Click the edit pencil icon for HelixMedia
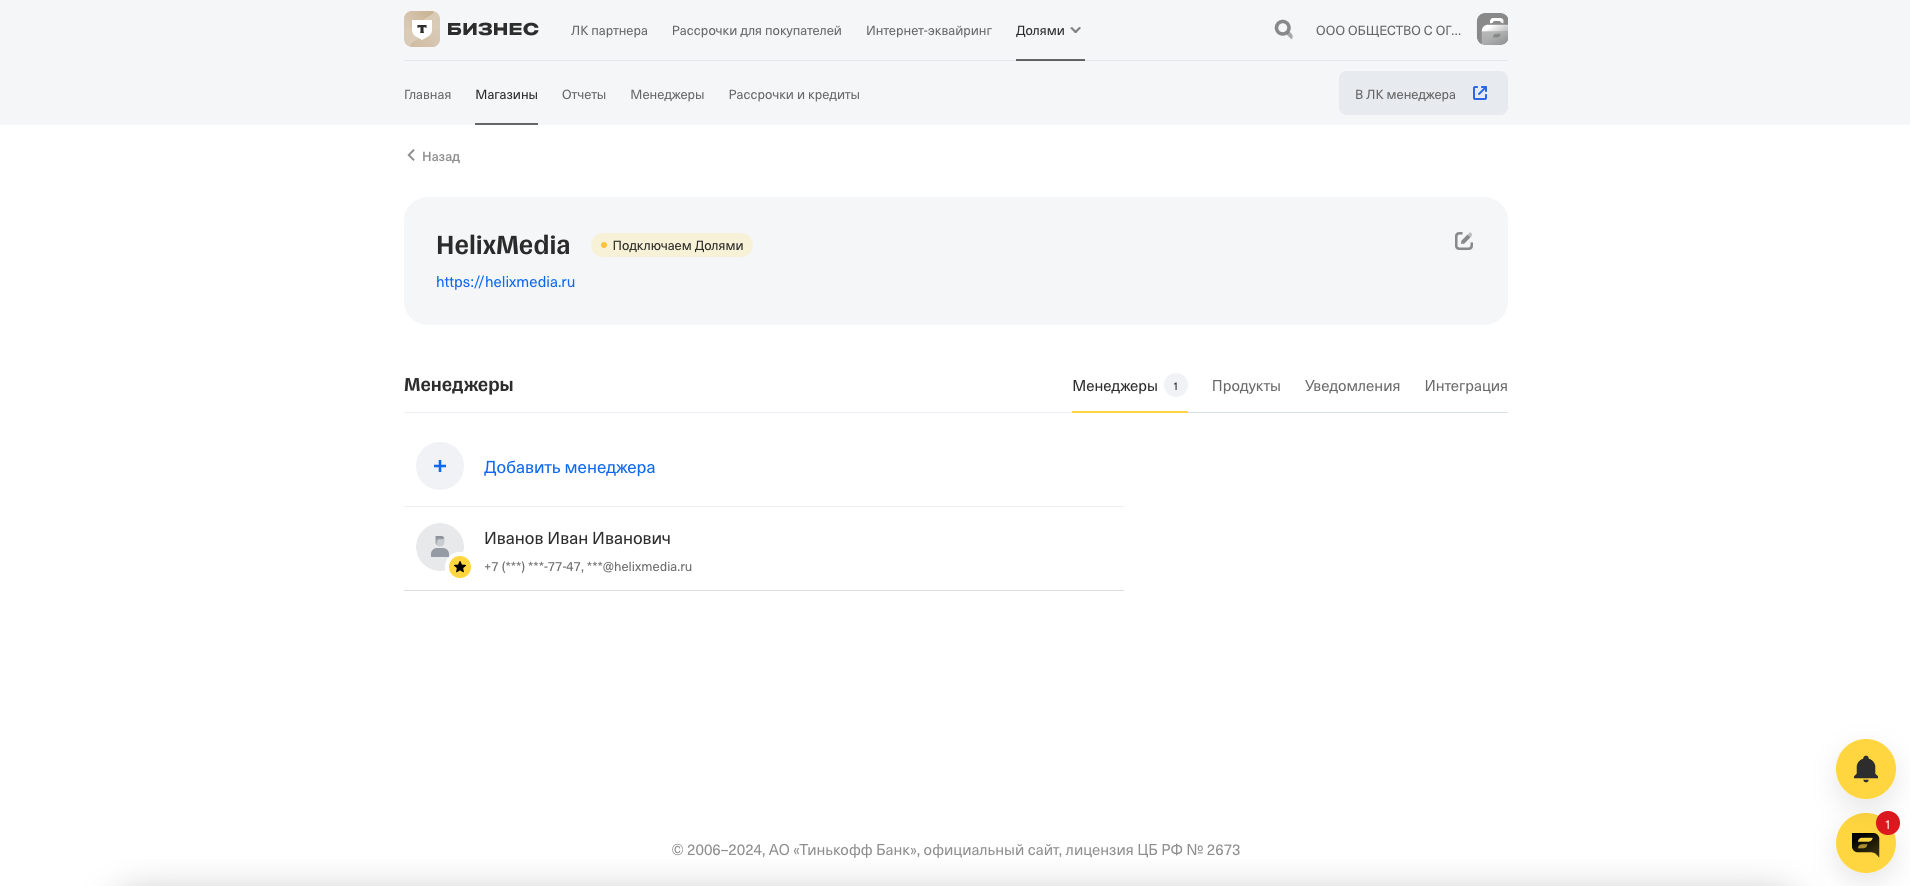The image size is (1910, 886). (x=1464, y=241)
